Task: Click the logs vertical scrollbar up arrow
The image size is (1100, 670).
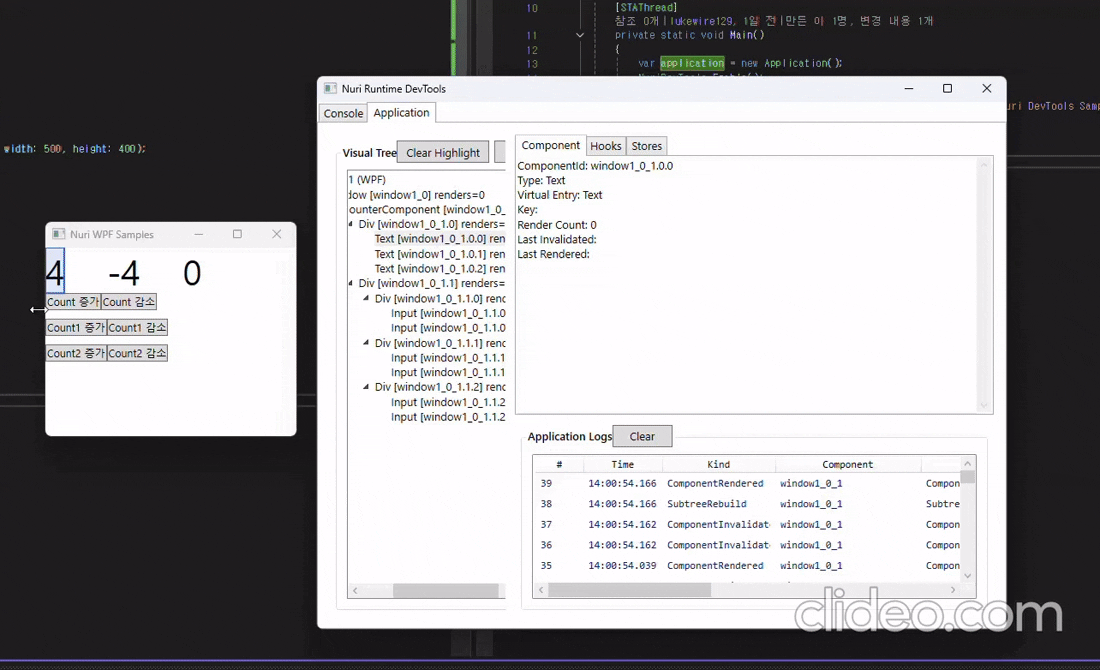Action: (967, 463)
